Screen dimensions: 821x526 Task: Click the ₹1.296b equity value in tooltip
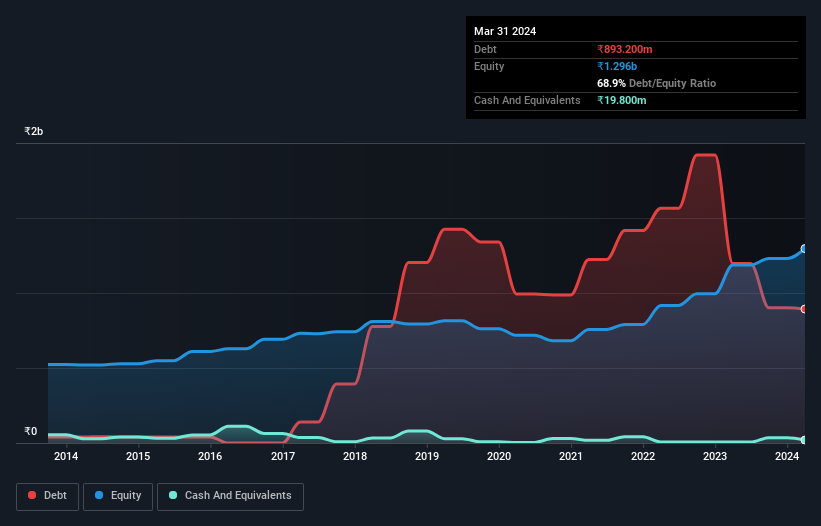point(617,66)
